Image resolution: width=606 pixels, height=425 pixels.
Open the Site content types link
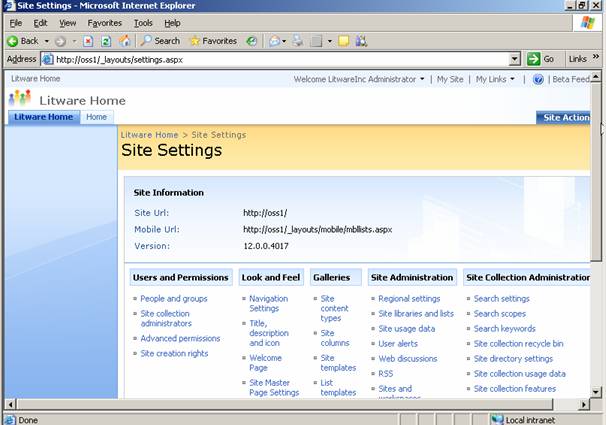point(334,308)
